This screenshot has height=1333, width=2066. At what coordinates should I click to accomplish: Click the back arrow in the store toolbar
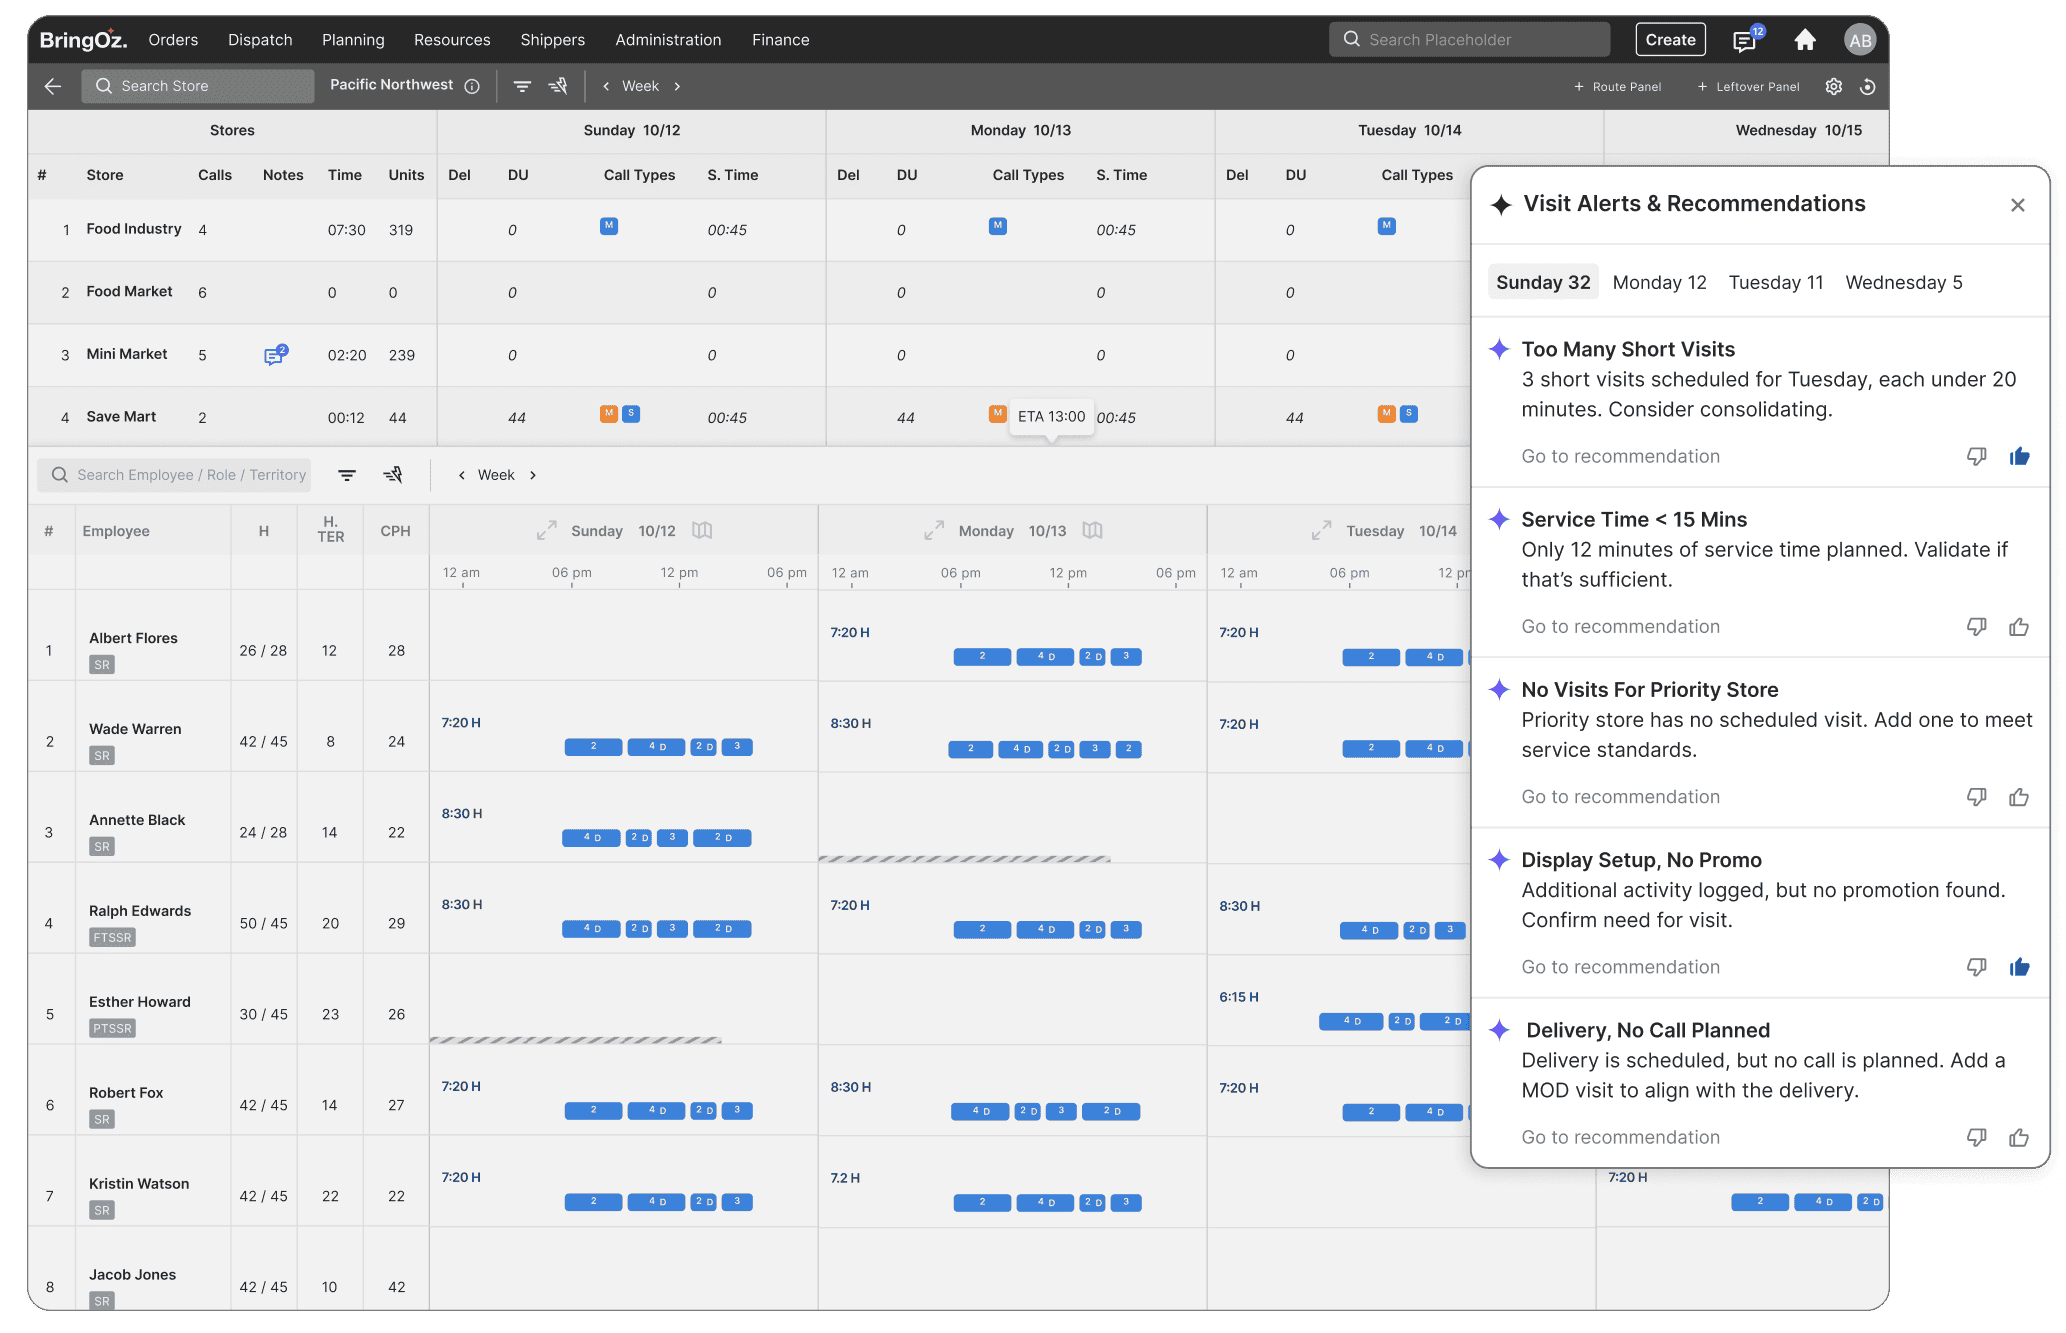tap(53, 86)
